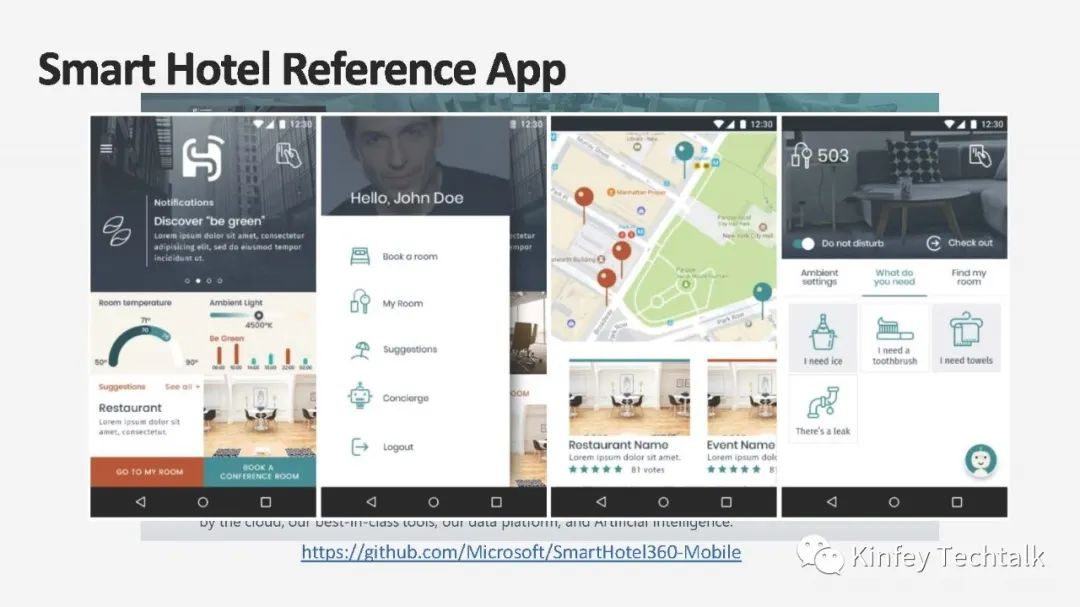Viewport: 1080px width, 607px height.
Task: Open the concierge chatbot floating icon
Action: pos(980,460)
